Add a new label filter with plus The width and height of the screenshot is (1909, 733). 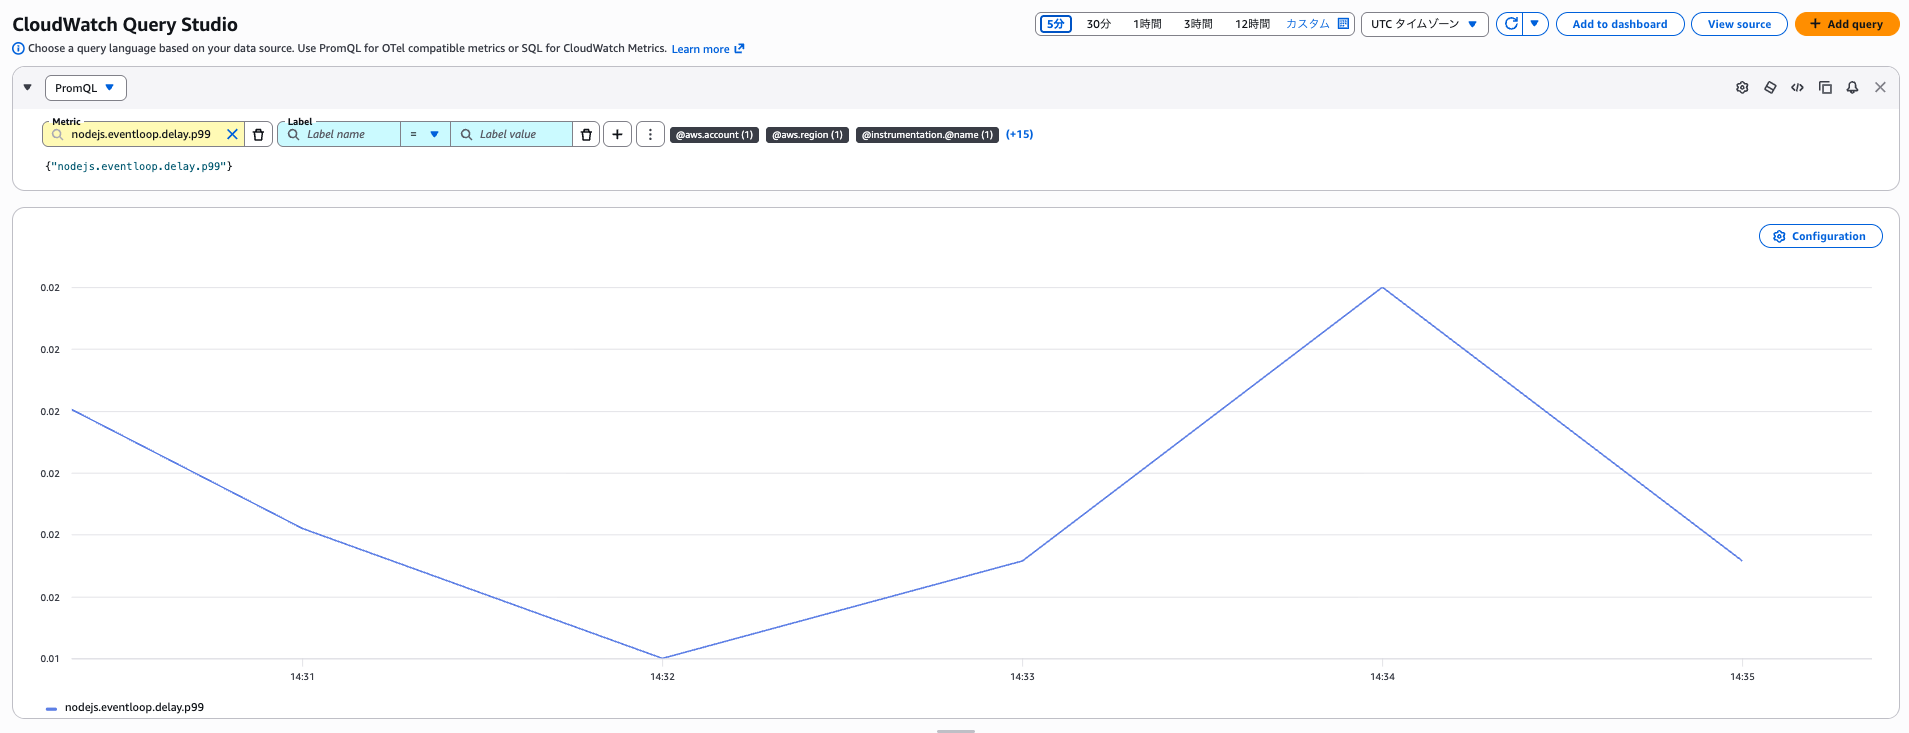[617, 134]
